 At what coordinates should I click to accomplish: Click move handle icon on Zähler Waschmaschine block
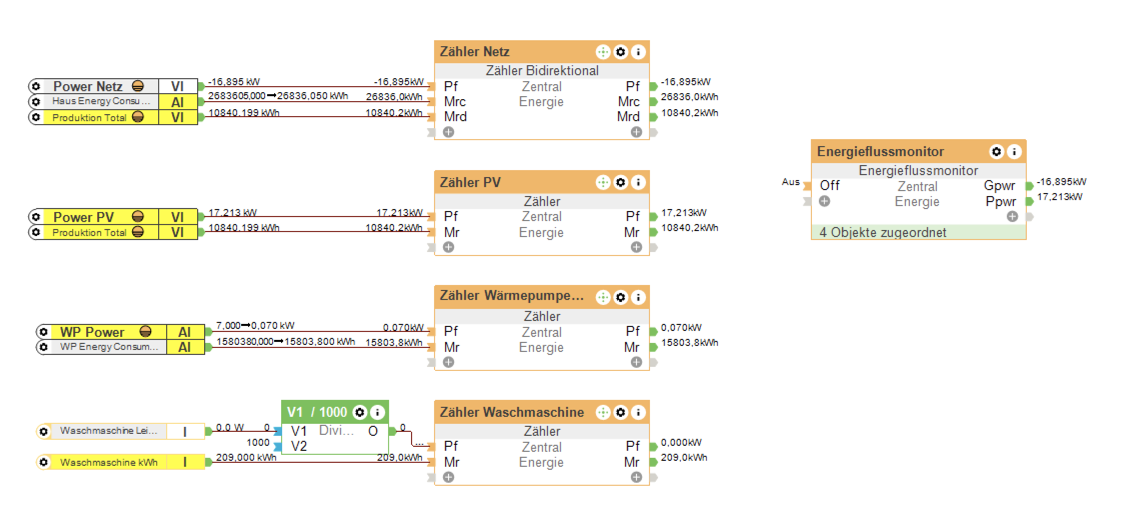603,412
